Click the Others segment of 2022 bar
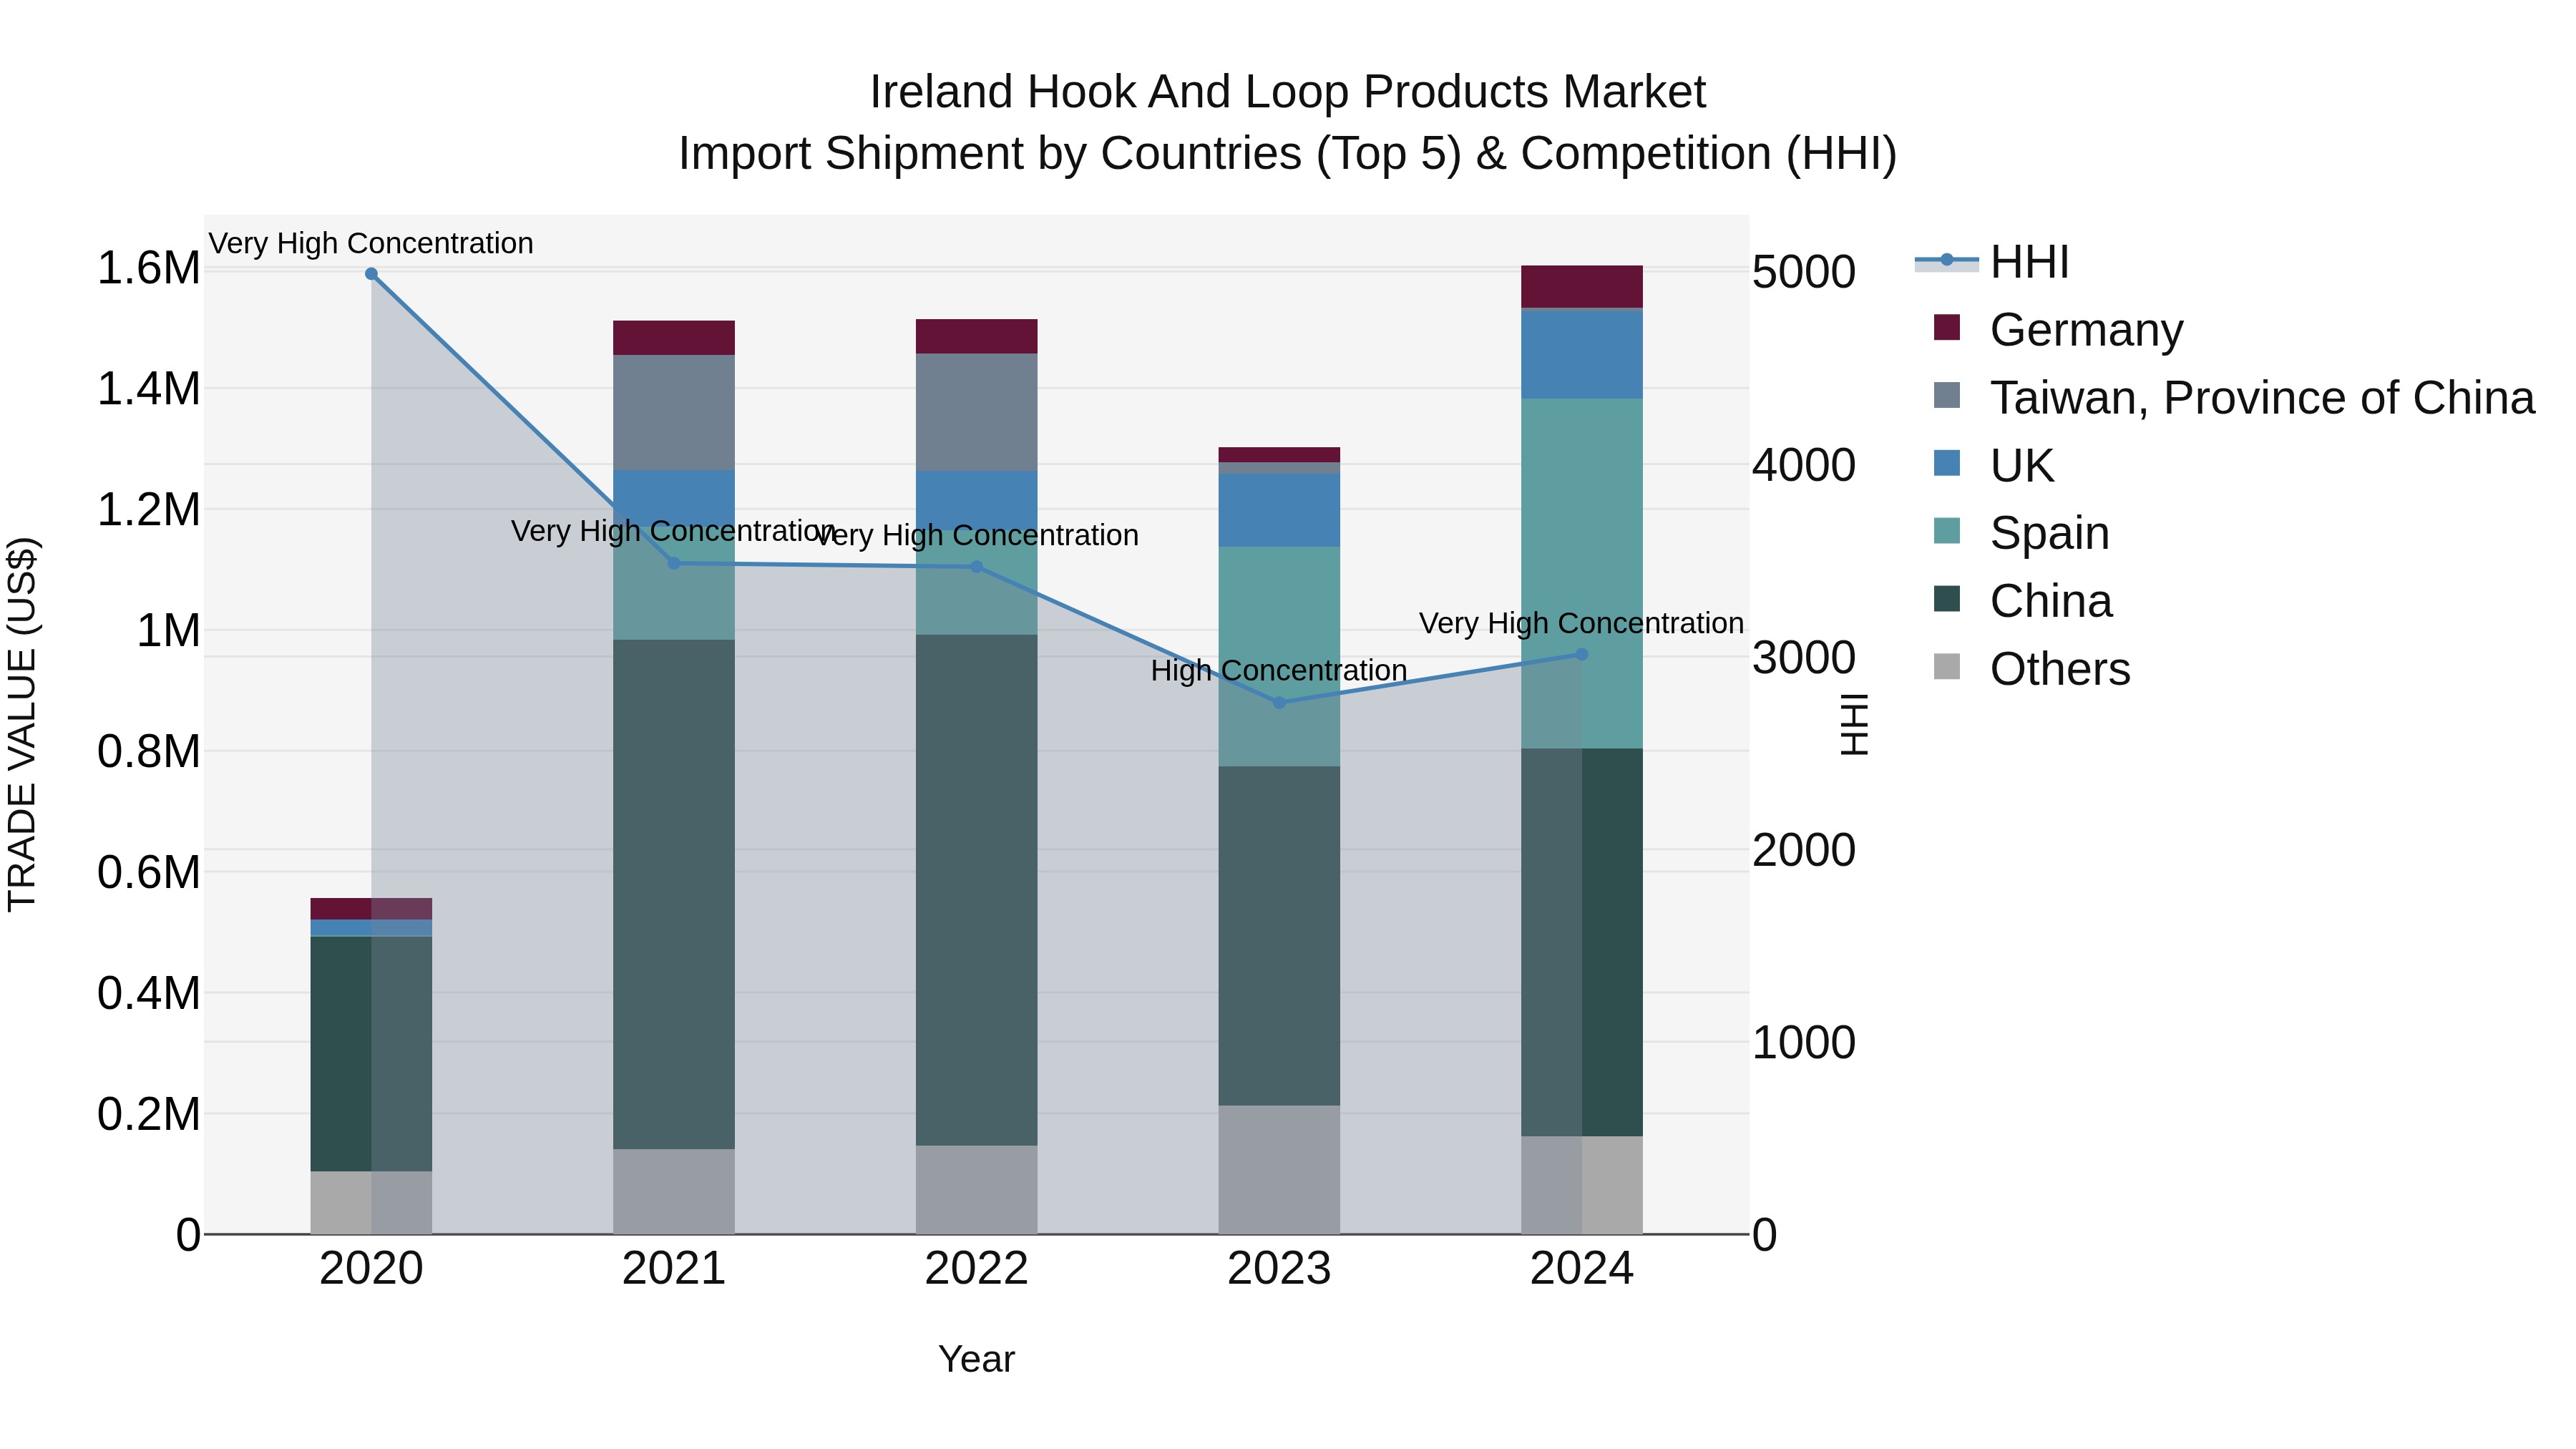This screenshot has height=1449, width=2576. [x=977, y=1190]
